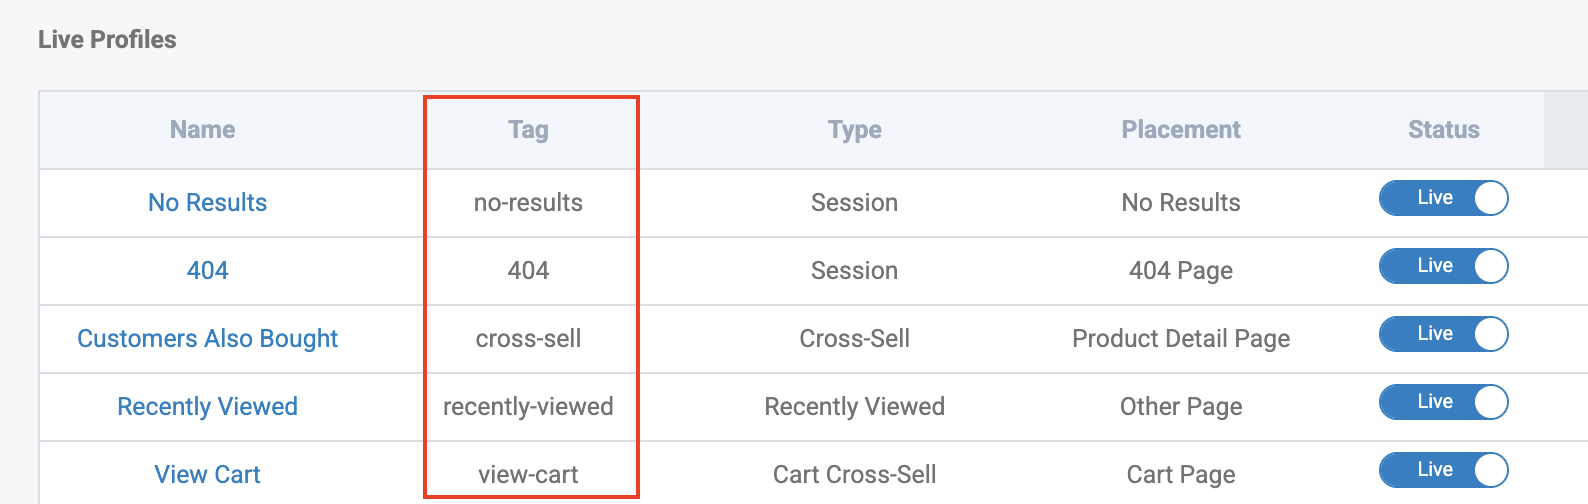
Task: Click the recently-viewed tag cell
Action: (x=528, y=407)
